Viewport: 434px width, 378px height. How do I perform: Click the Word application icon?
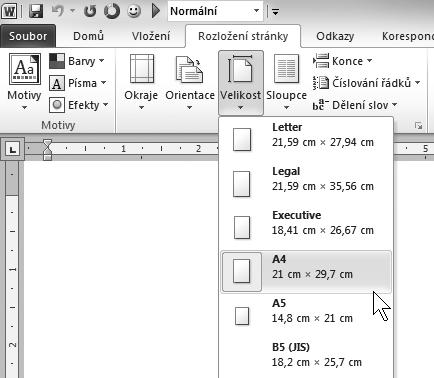[10, 12]
